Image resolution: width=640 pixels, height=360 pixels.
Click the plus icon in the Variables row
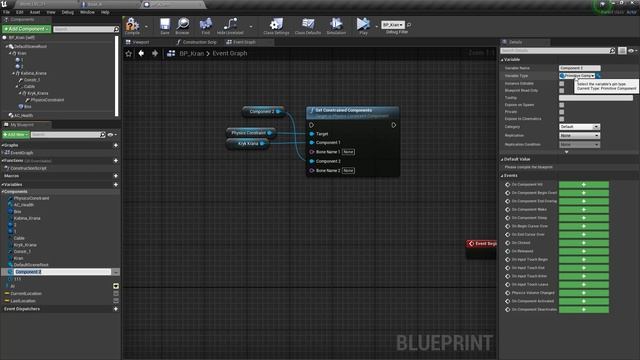116,185
